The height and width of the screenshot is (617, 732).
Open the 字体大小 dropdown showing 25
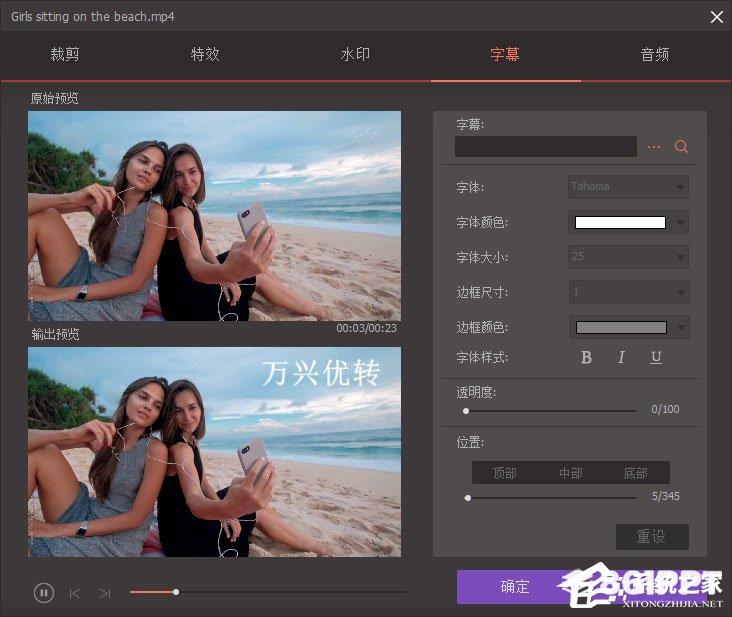[x=628, y=257]
